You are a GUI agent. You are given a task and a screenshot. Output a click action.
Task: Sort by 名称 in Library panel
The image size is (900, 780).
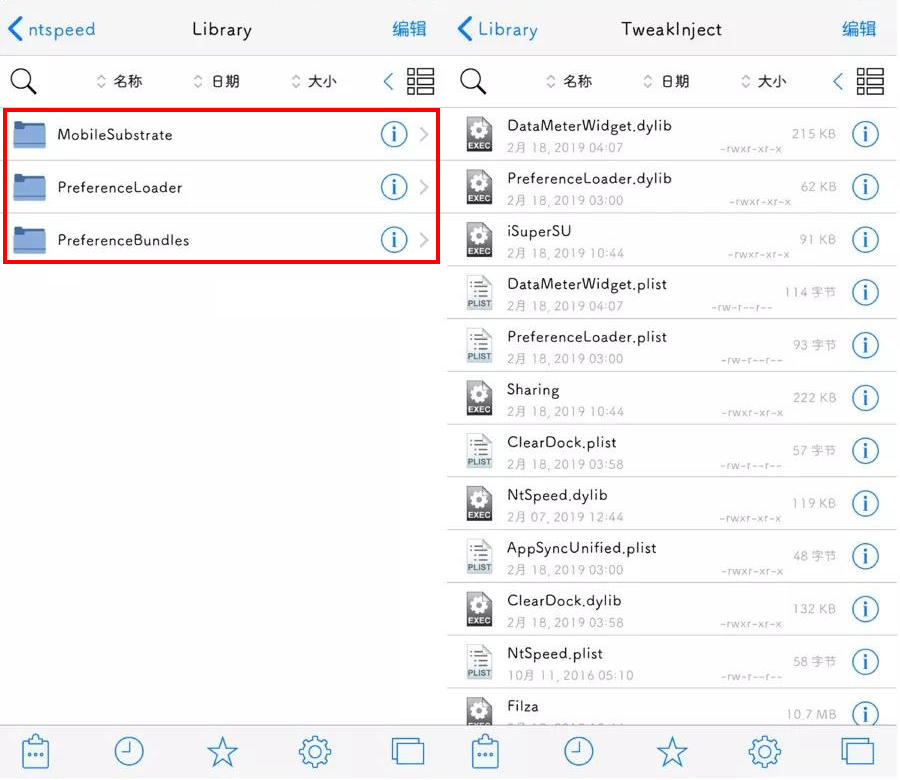coord(119,81)
